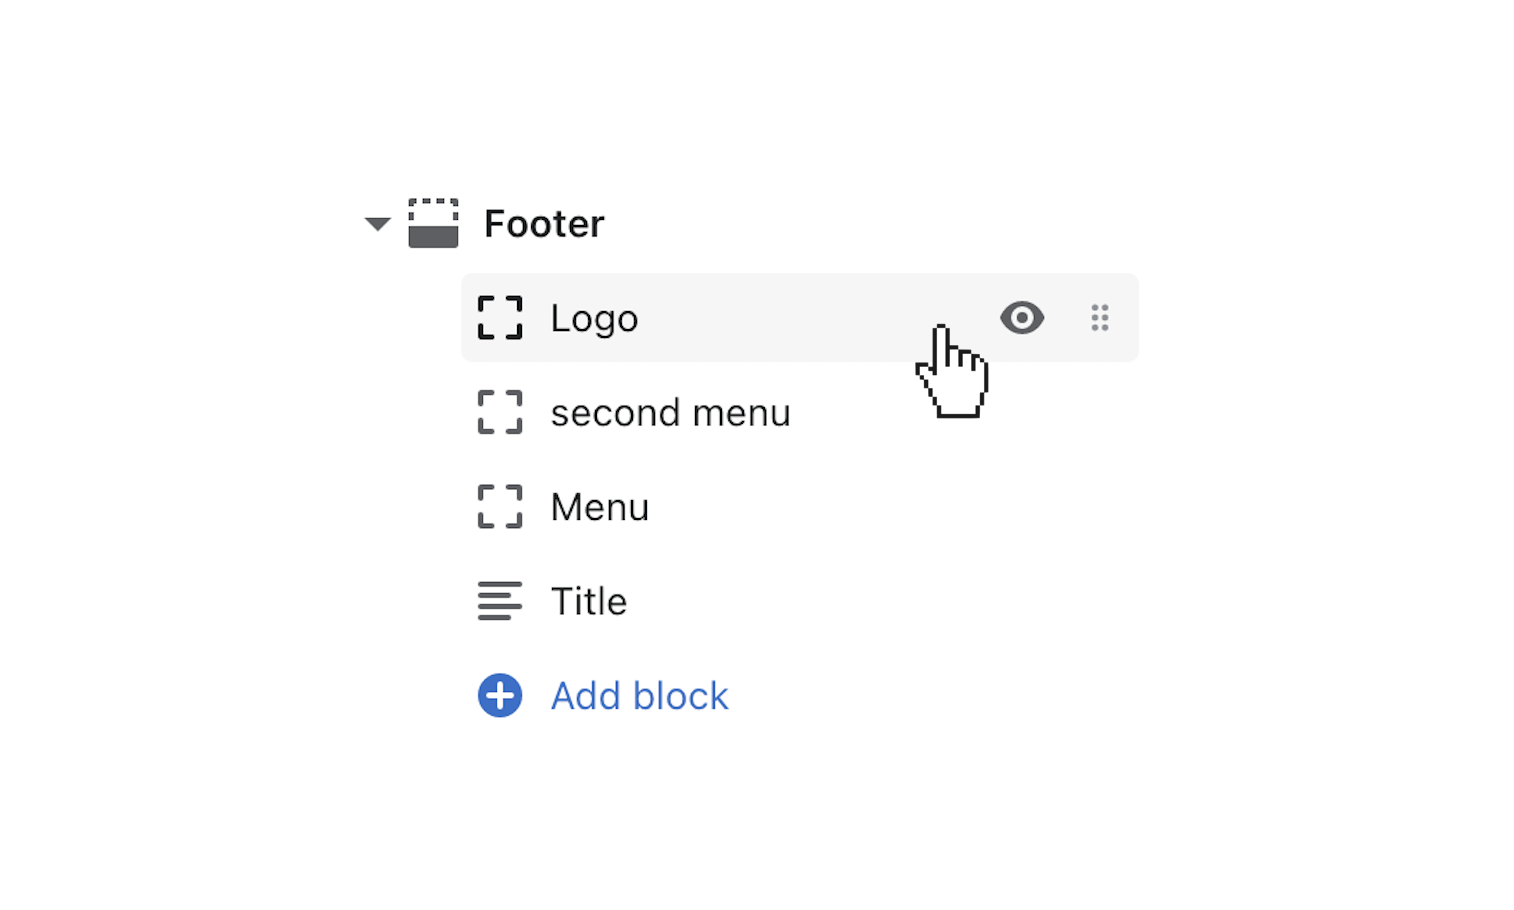Click the six-dot grip beside the eye
The height and width of the screenshot is (910, 1514).
tap(1100, 318)
